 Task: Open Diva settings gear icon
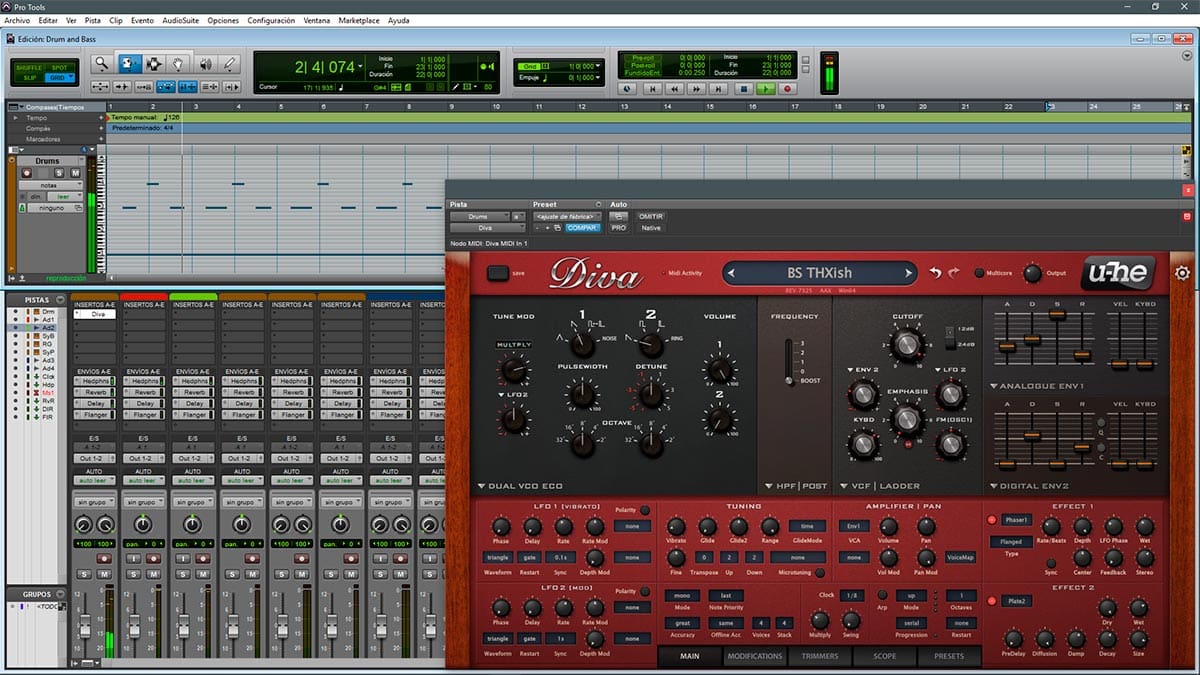(1182, 273)
